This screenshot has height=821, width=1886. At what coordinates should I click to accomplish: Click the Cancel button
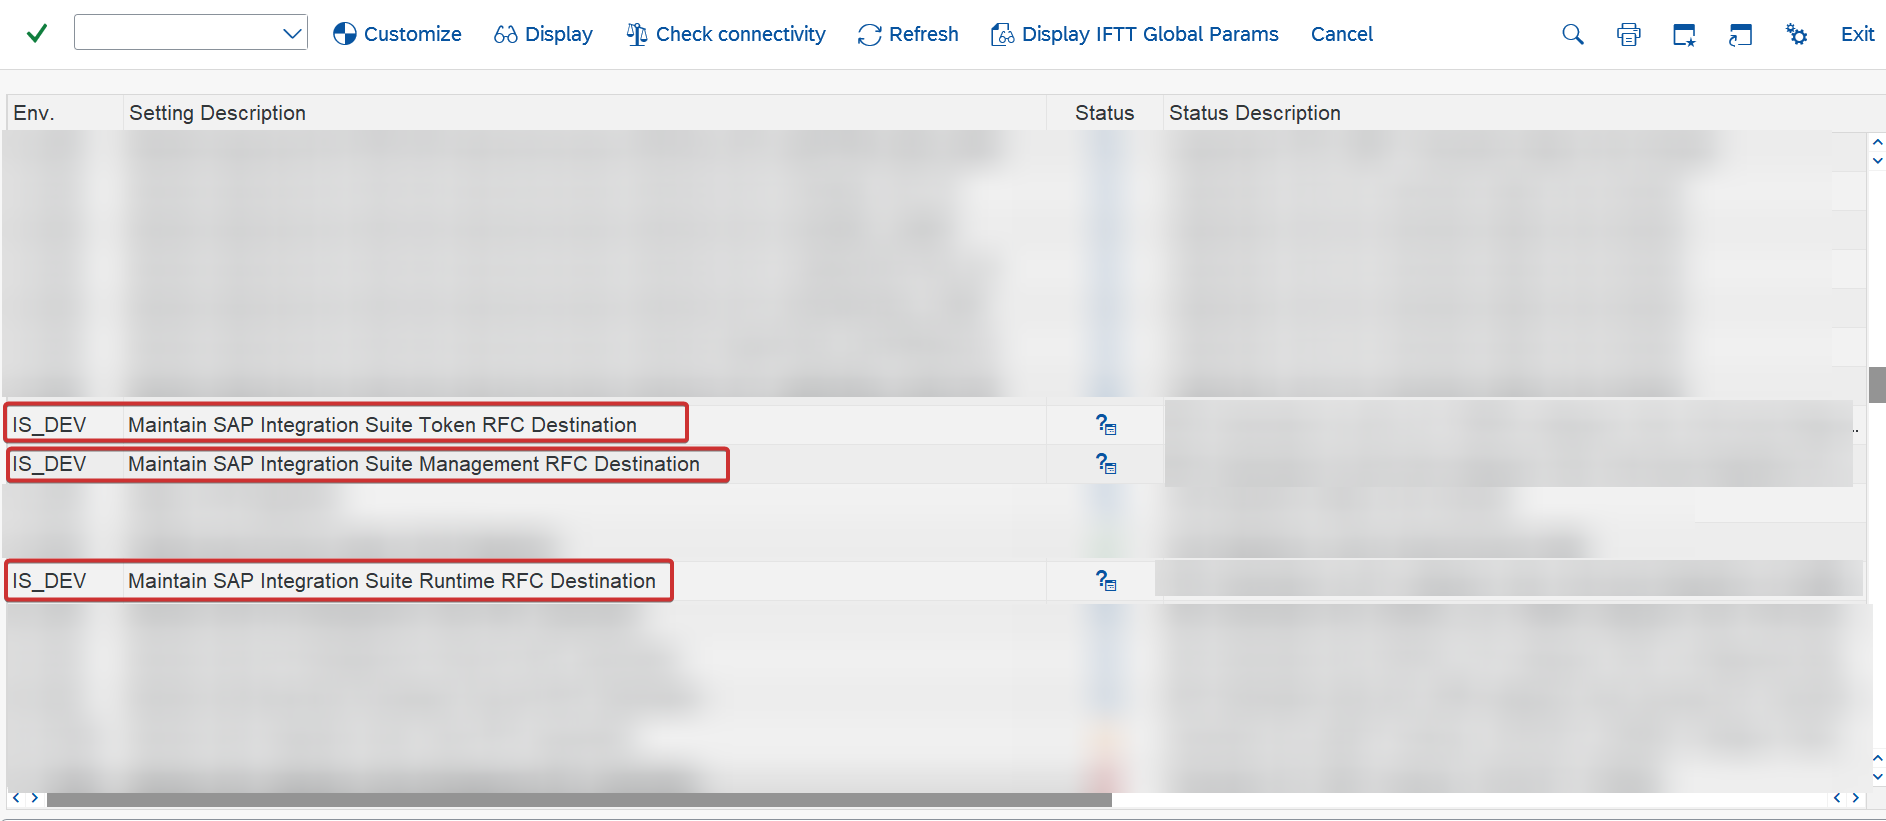[1342, 34]
